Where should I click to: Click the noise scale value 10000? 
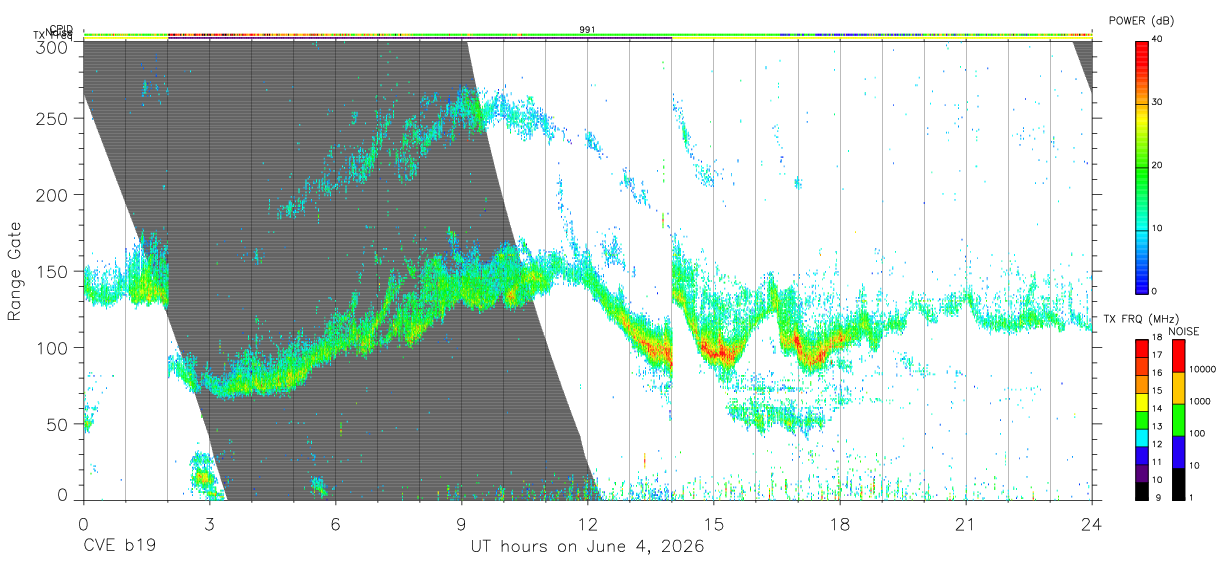pos(1202,370)
